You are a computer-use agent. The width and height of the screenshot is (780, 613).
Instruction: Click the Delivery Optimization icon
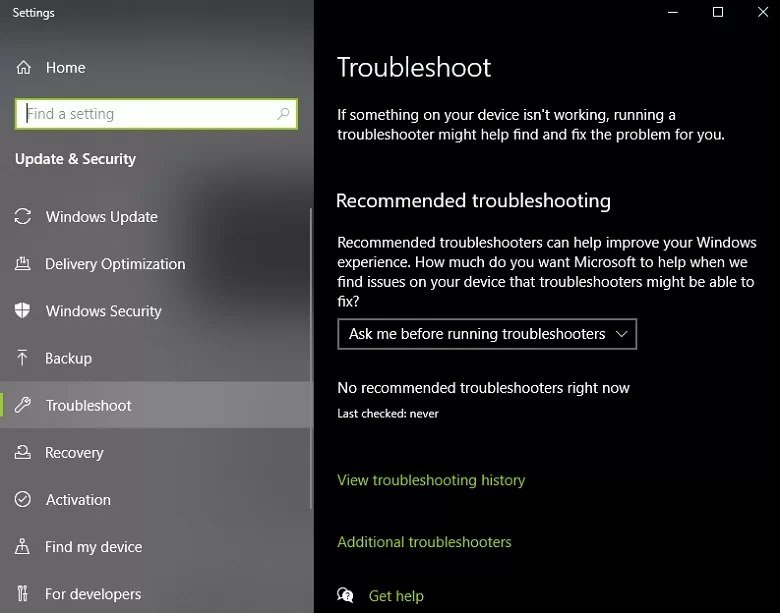[22, 263]
